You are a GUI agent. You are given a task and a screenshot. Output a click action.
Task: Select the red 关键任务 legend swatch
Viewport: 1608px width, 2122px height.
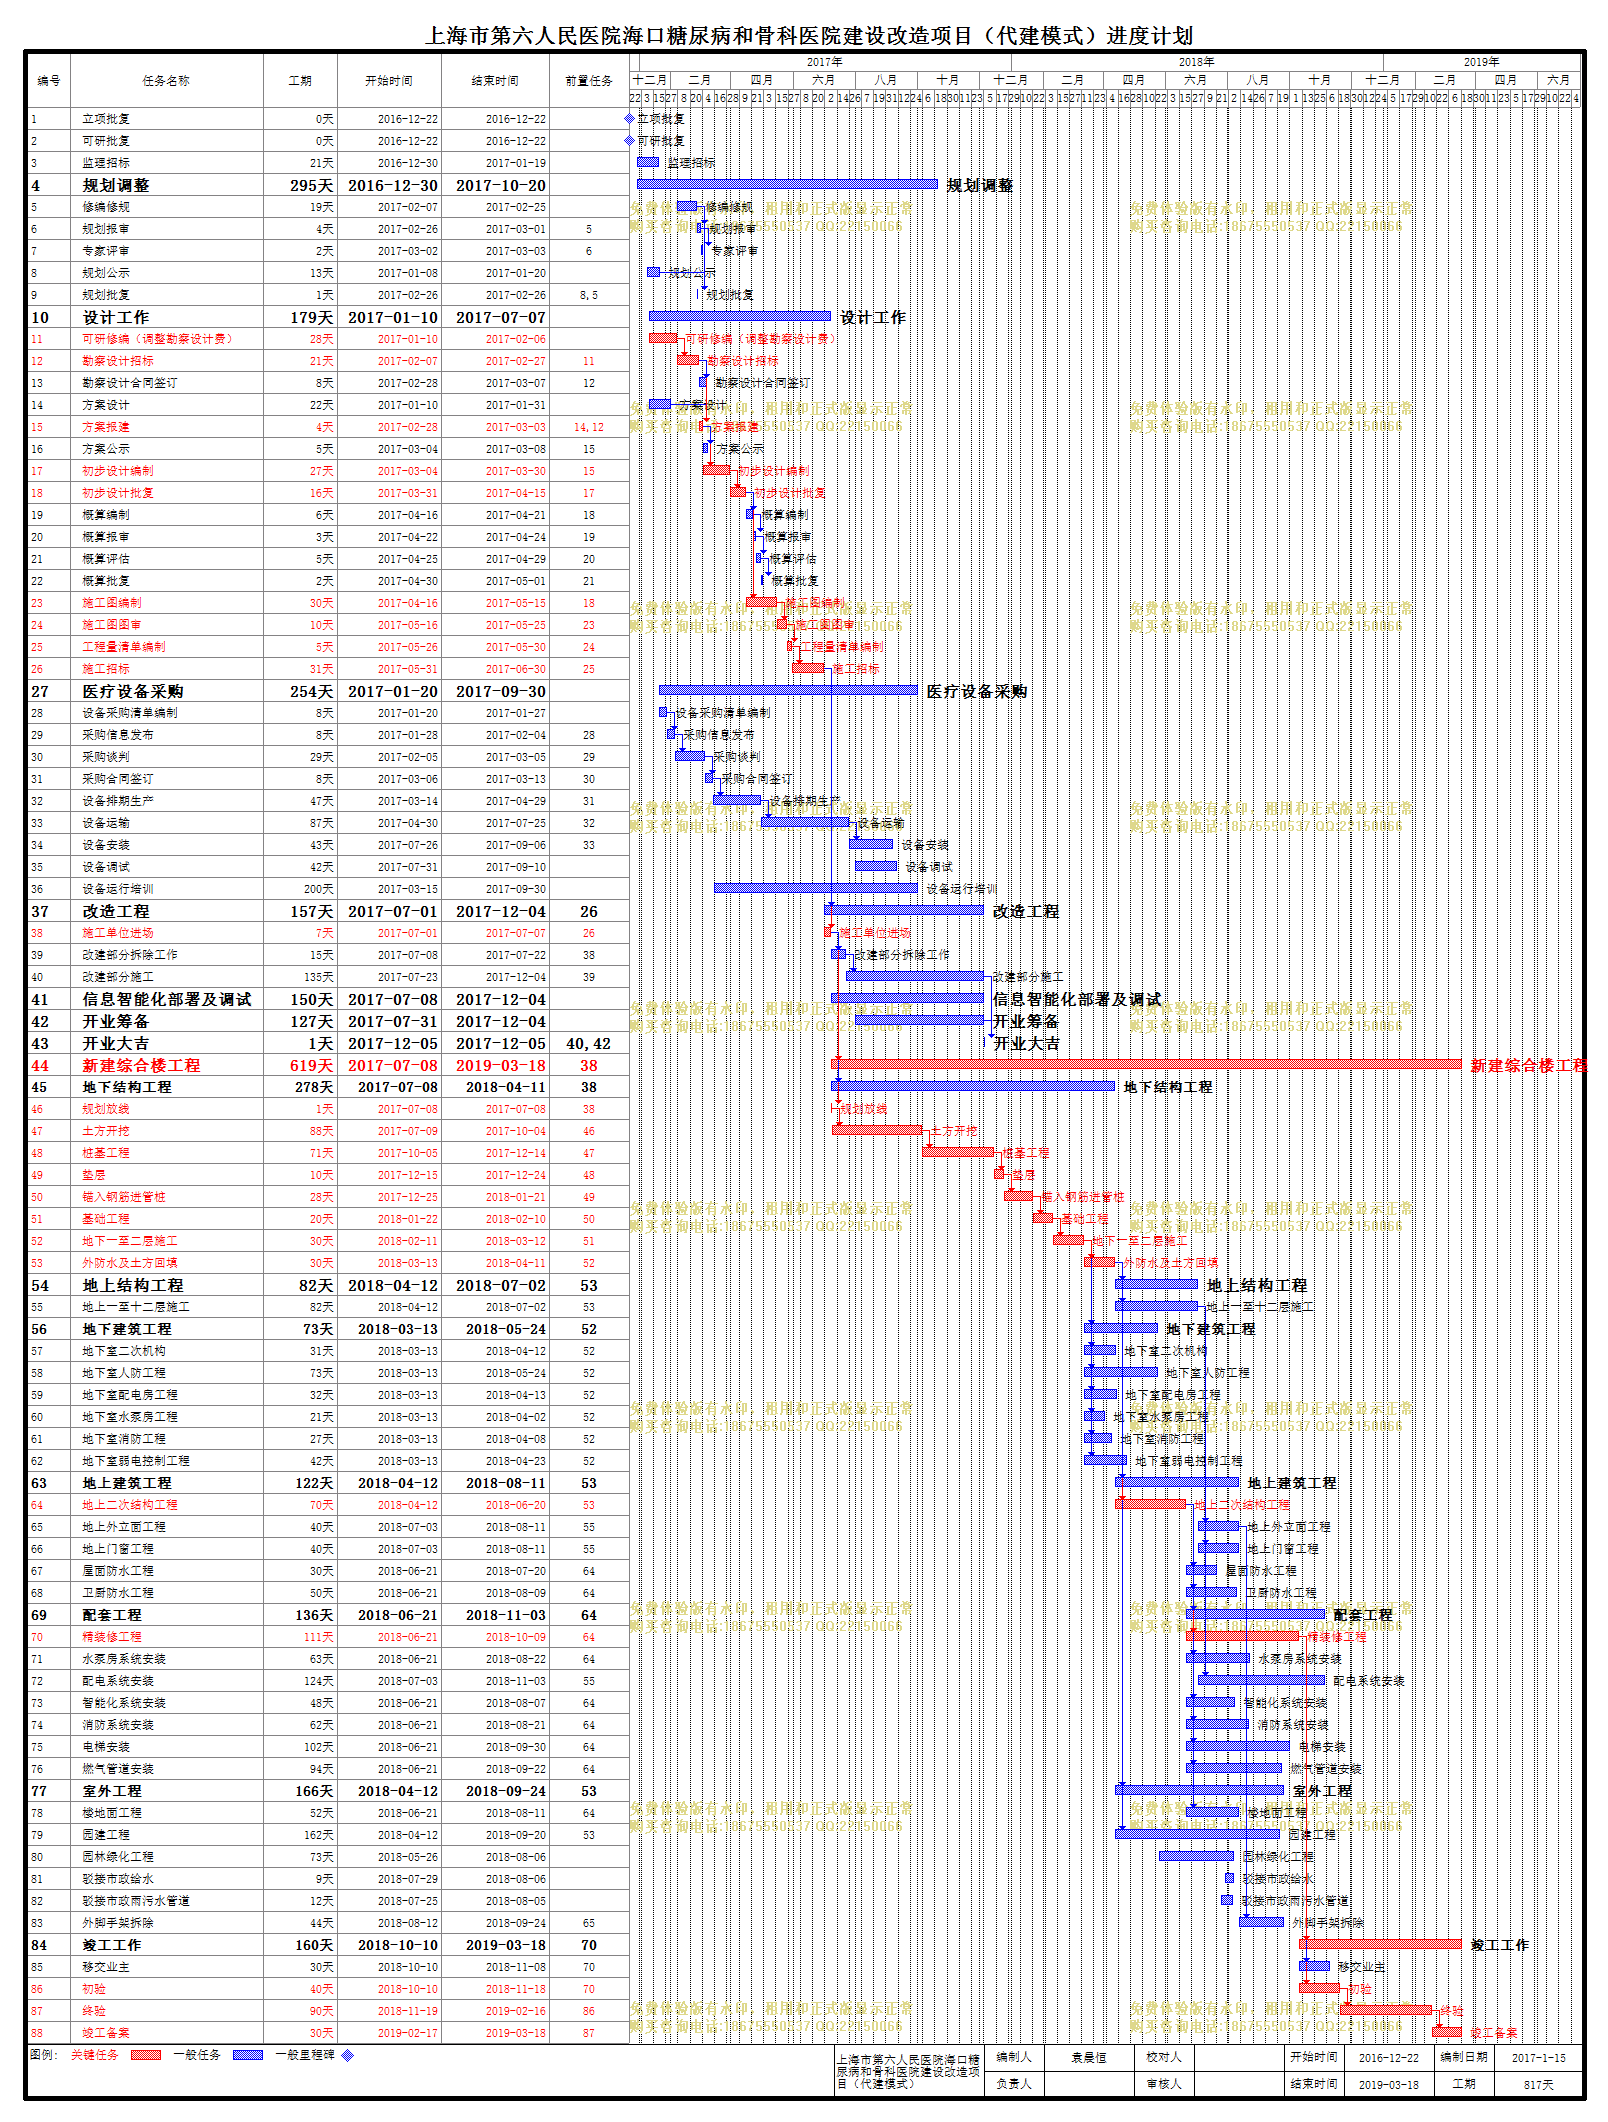tap(146, 2055)
